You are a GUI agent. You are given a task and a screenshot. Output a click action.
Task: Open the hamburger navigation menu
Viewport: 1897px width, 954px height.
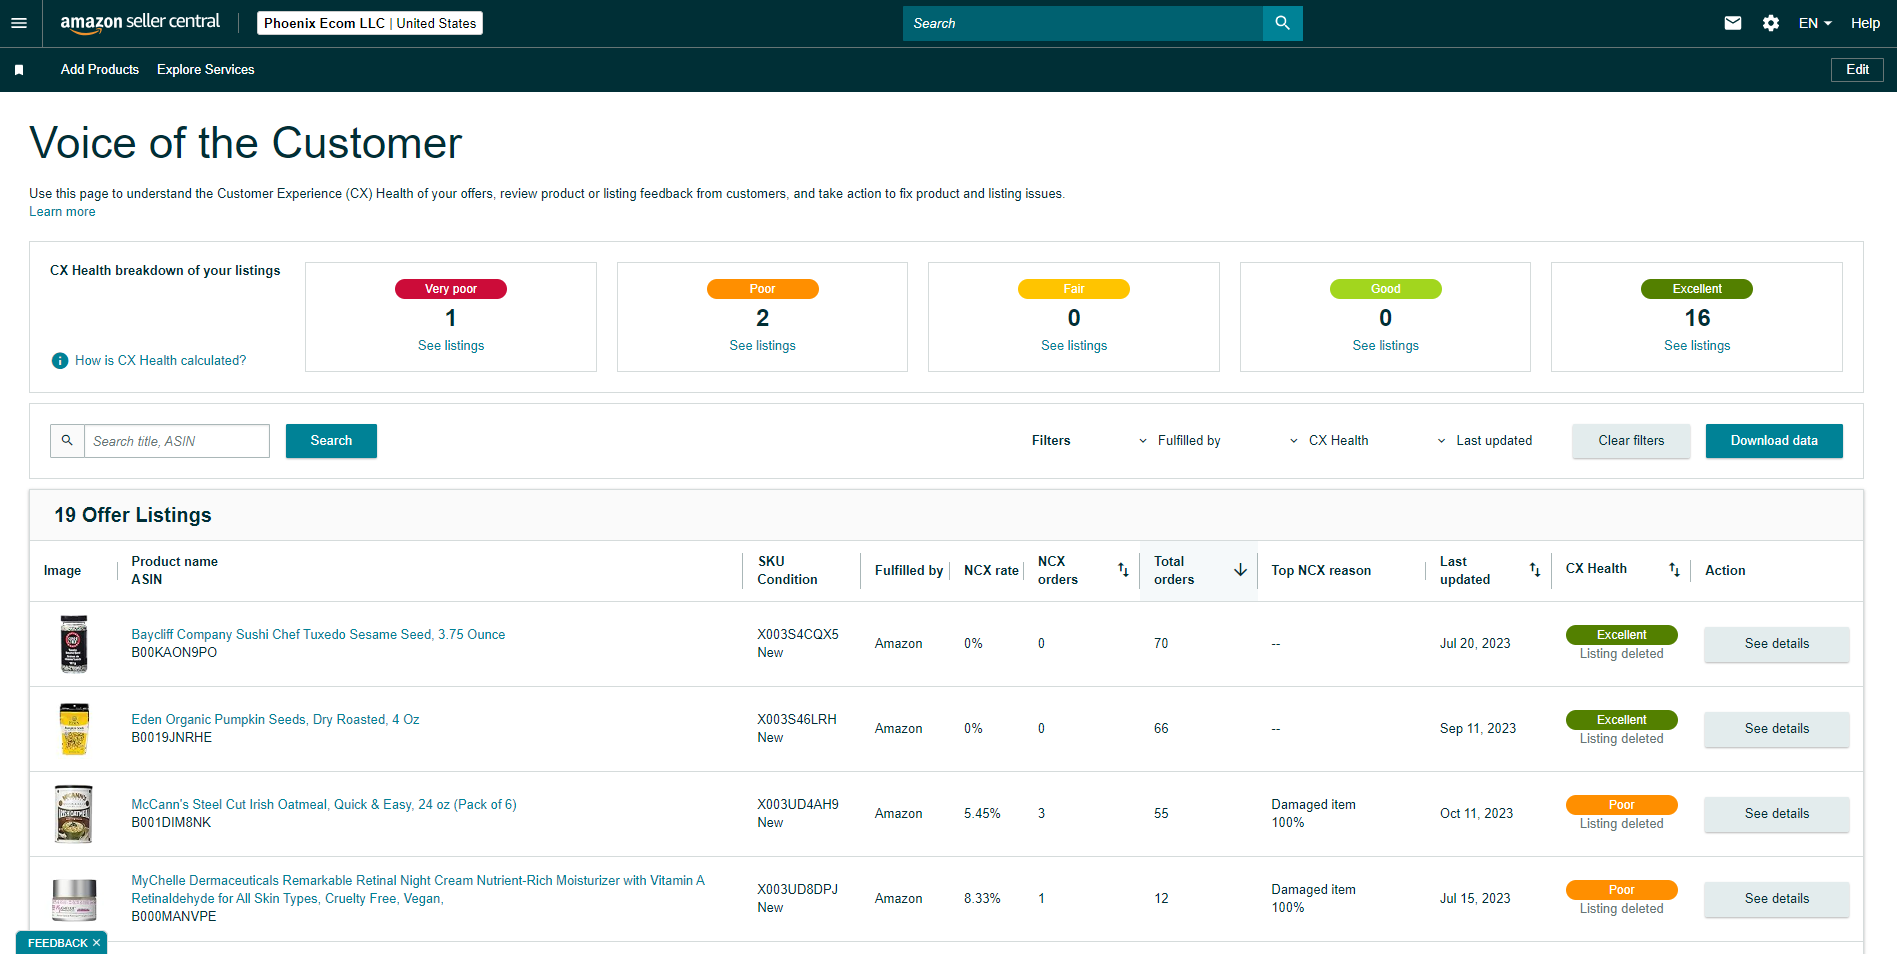point(19,23)
